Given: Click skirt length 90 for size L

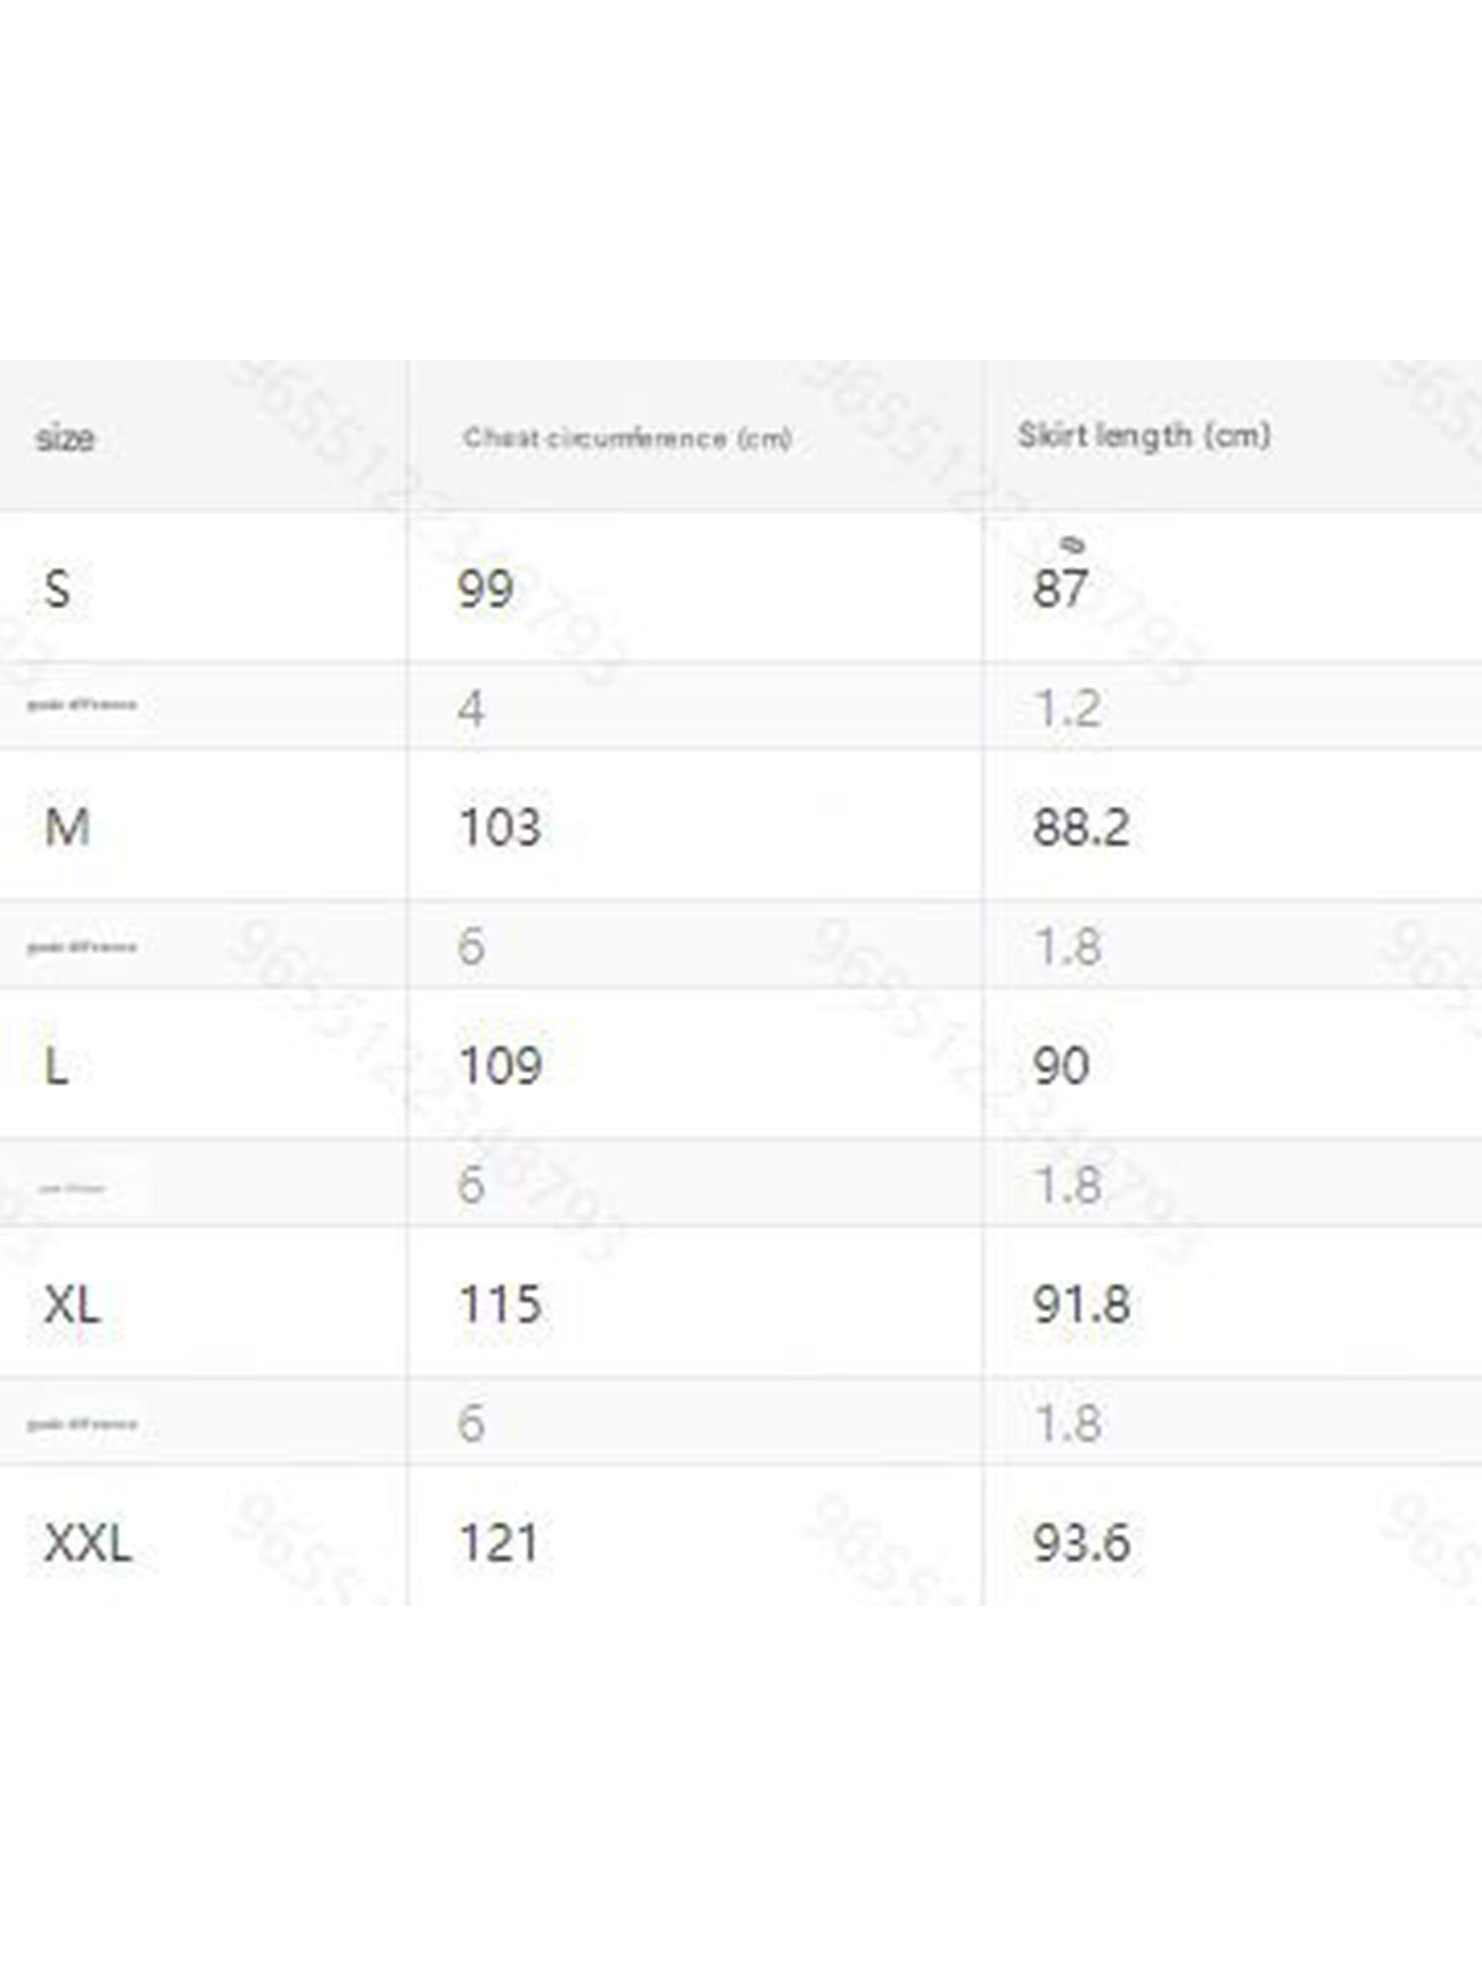Looking at the screenshot, I should click(x=1061, y=1065).
